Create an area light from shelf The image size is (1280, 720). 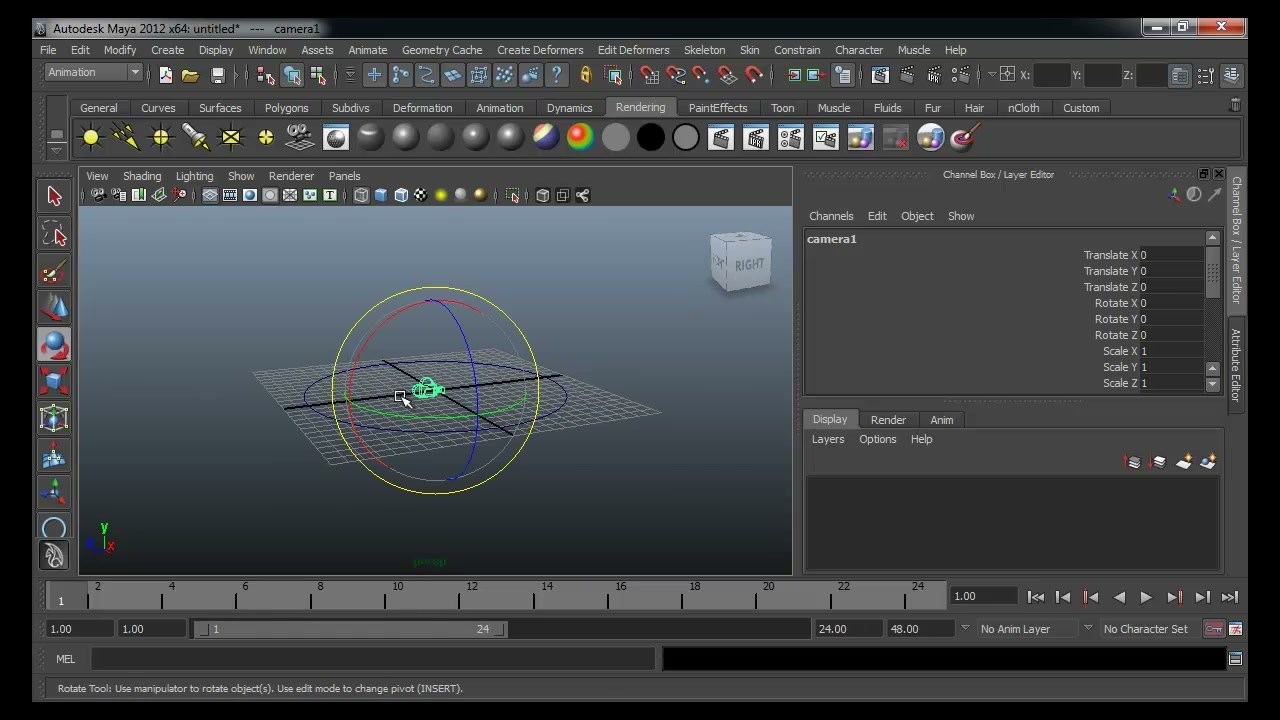[x=231, y=138]
